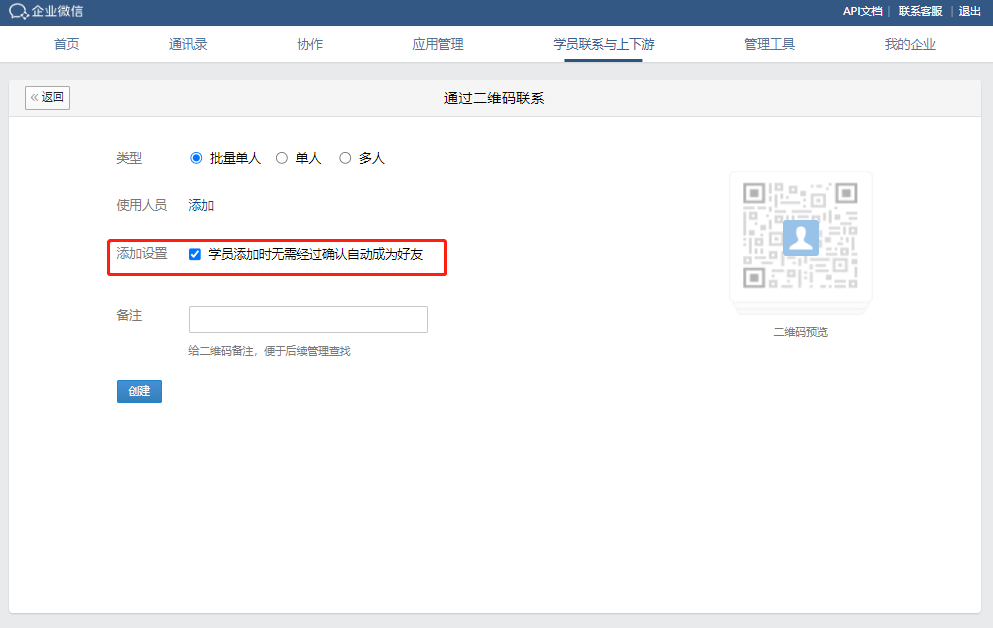This screenshot has height=628, width=993.
Task: Click the 备注 field label
Action: click(x=129, y=315)
